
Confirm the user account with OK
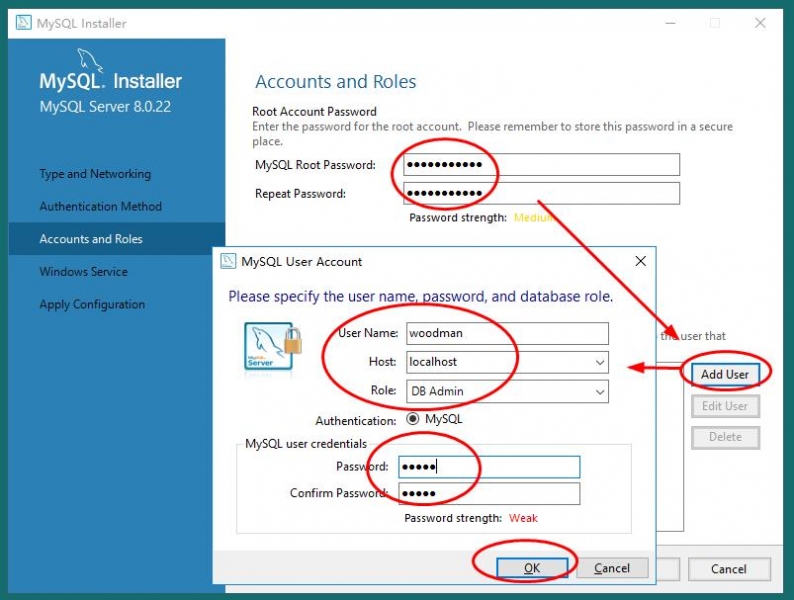point(532,568)
